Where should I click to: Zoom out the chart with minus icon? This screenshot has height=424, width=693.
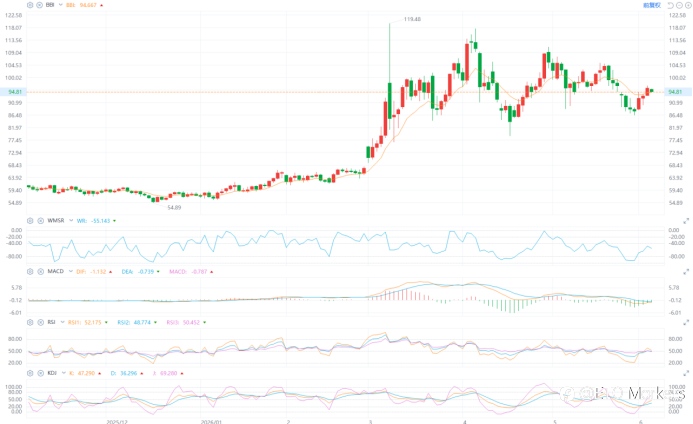coord(679,5)
